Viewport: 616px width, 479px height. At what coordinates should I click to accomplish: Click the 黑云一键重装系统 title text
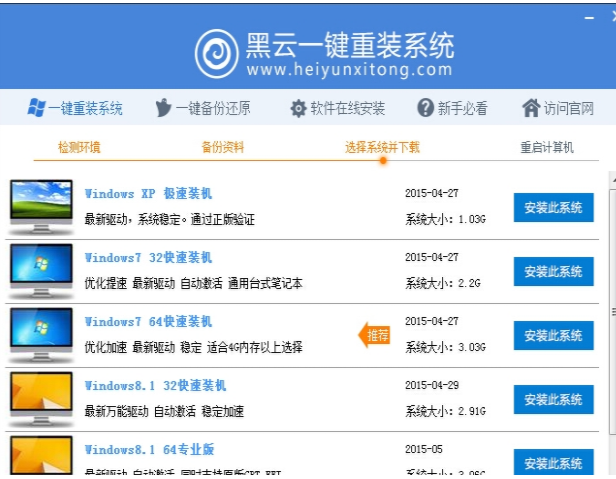tap(350, 45)
